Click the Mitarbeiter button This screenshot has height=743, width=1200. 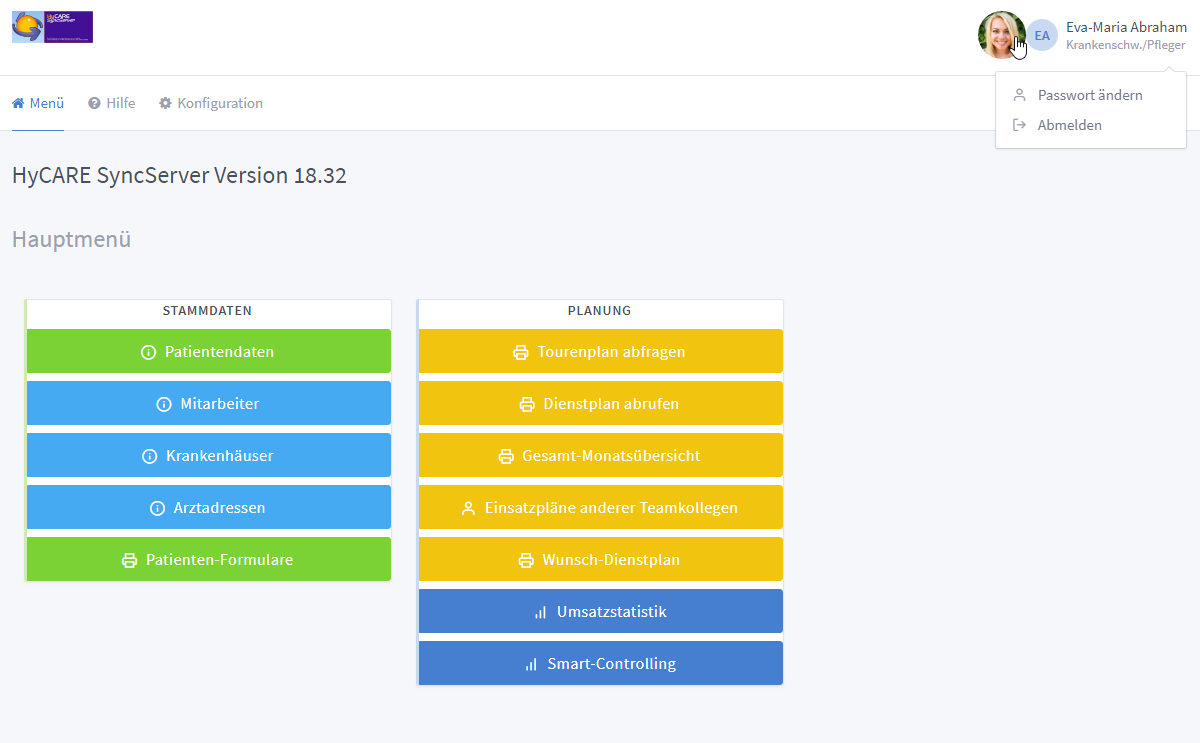coord(208,404)
